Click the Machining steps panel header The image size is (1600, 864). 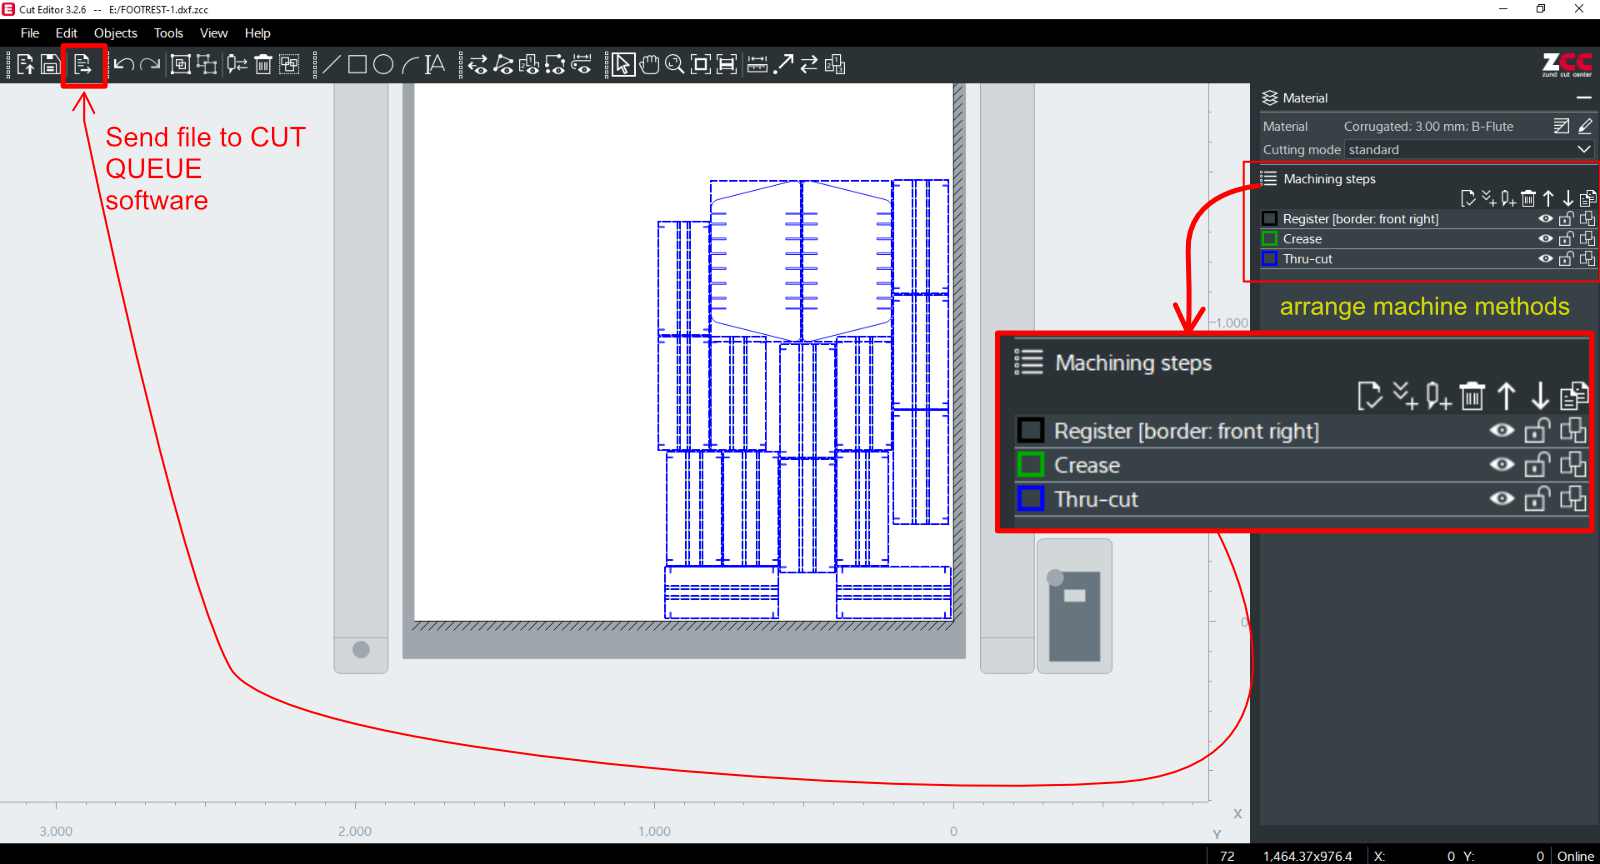[1329, 179]
